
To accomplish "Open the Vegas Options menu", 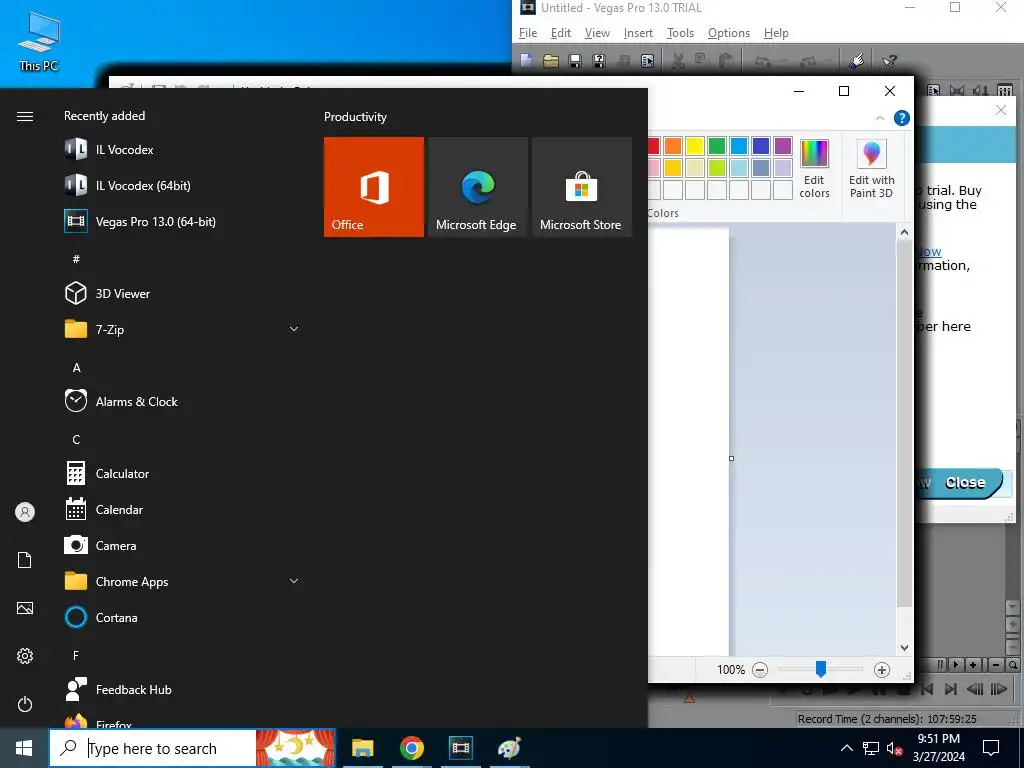I will (729, 33).
